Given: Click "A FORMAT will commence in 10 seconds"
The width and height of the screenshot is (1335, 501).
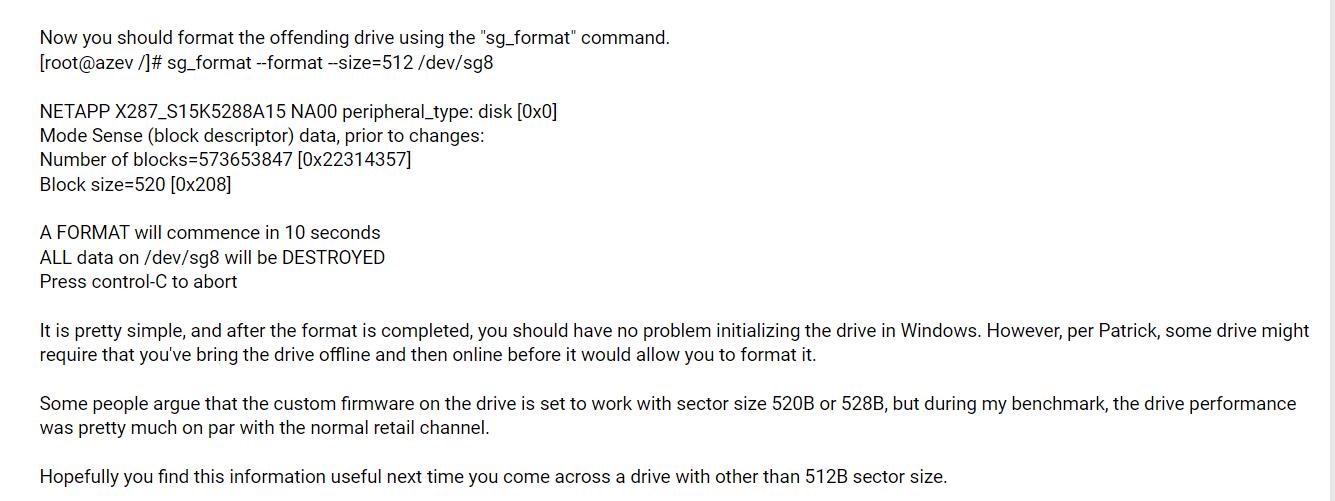Looking at the screenshot, I should (210, 233).
